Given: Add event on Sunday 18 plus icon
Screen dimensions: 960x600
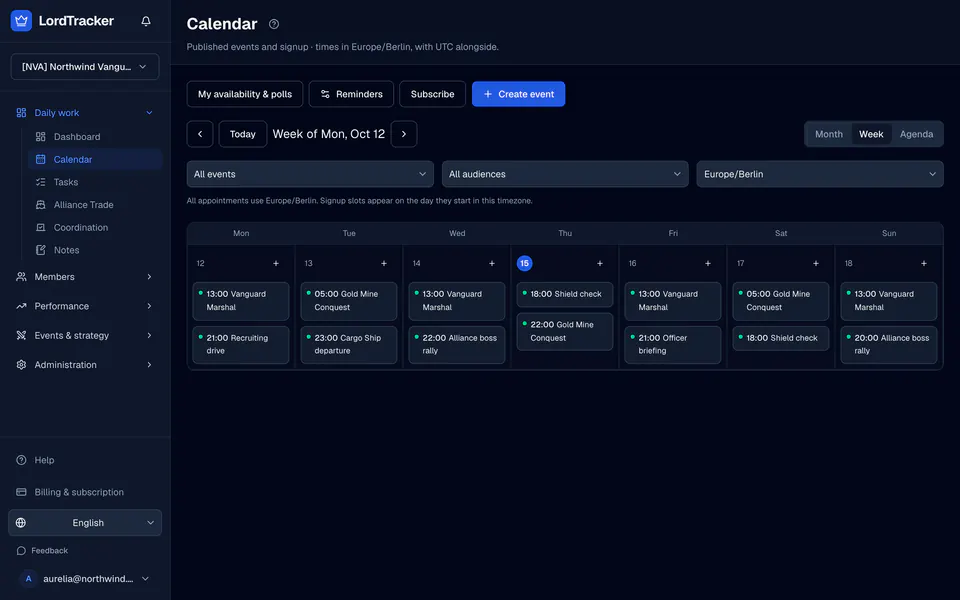Looking at the screenshot, I should [x=924, y=263].
